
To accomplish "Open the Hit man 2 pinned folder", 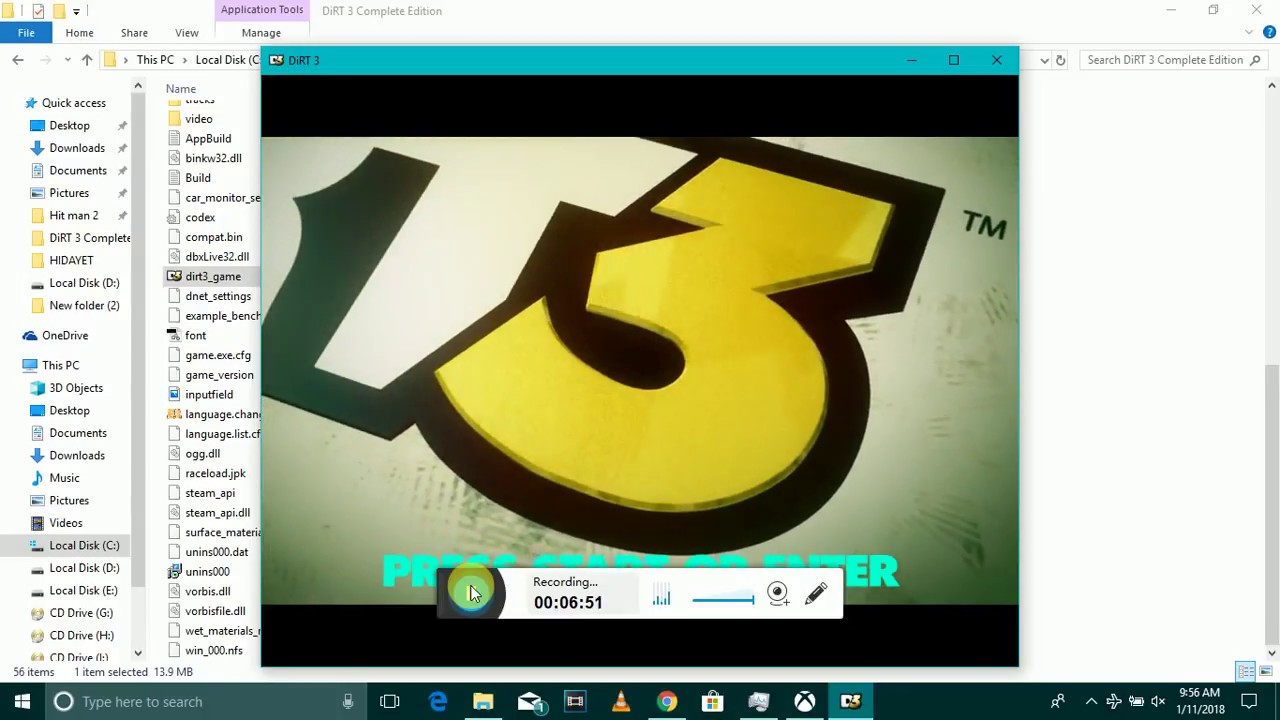I will 74,215.
